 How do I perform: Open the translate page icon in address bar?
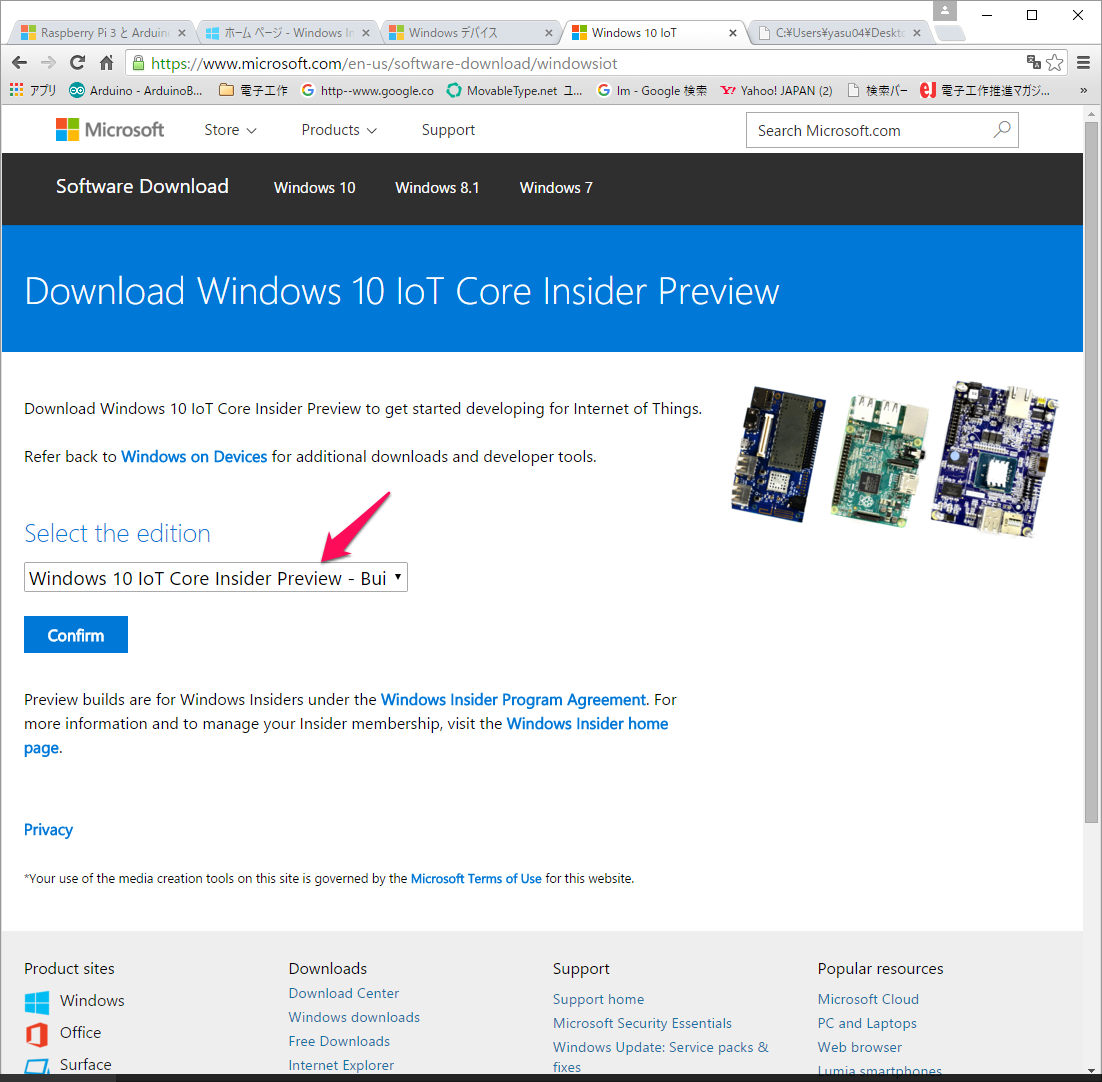1033,63
